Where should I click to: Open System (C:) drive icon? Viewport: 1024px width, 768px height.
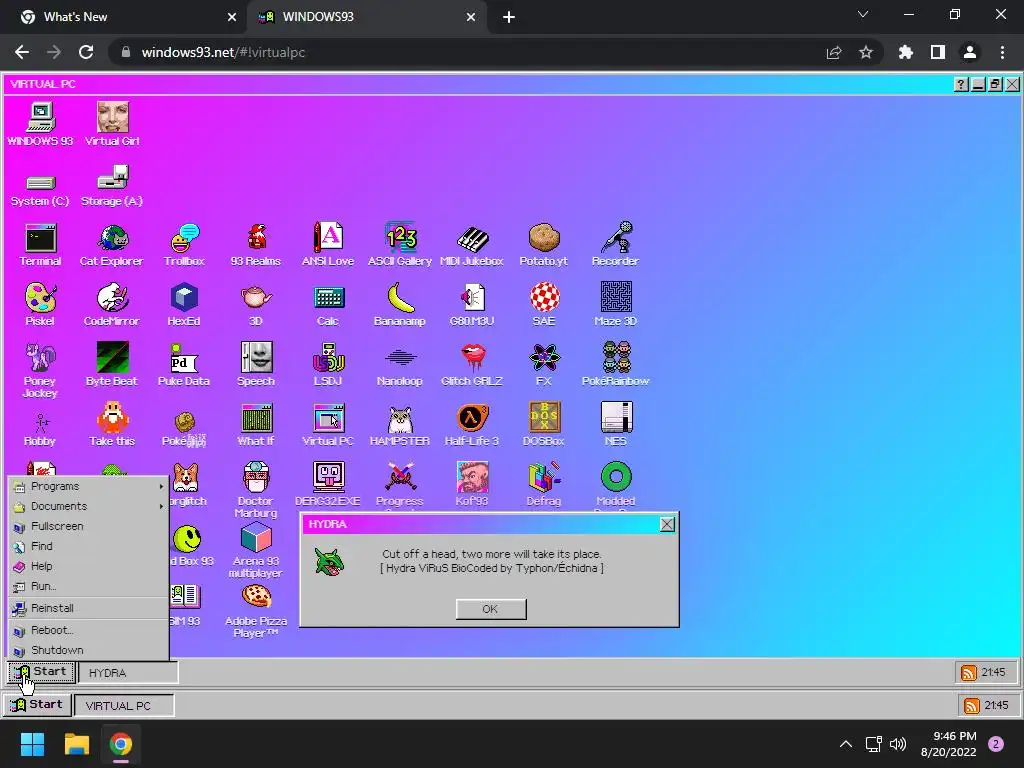[x=40, y=189]
